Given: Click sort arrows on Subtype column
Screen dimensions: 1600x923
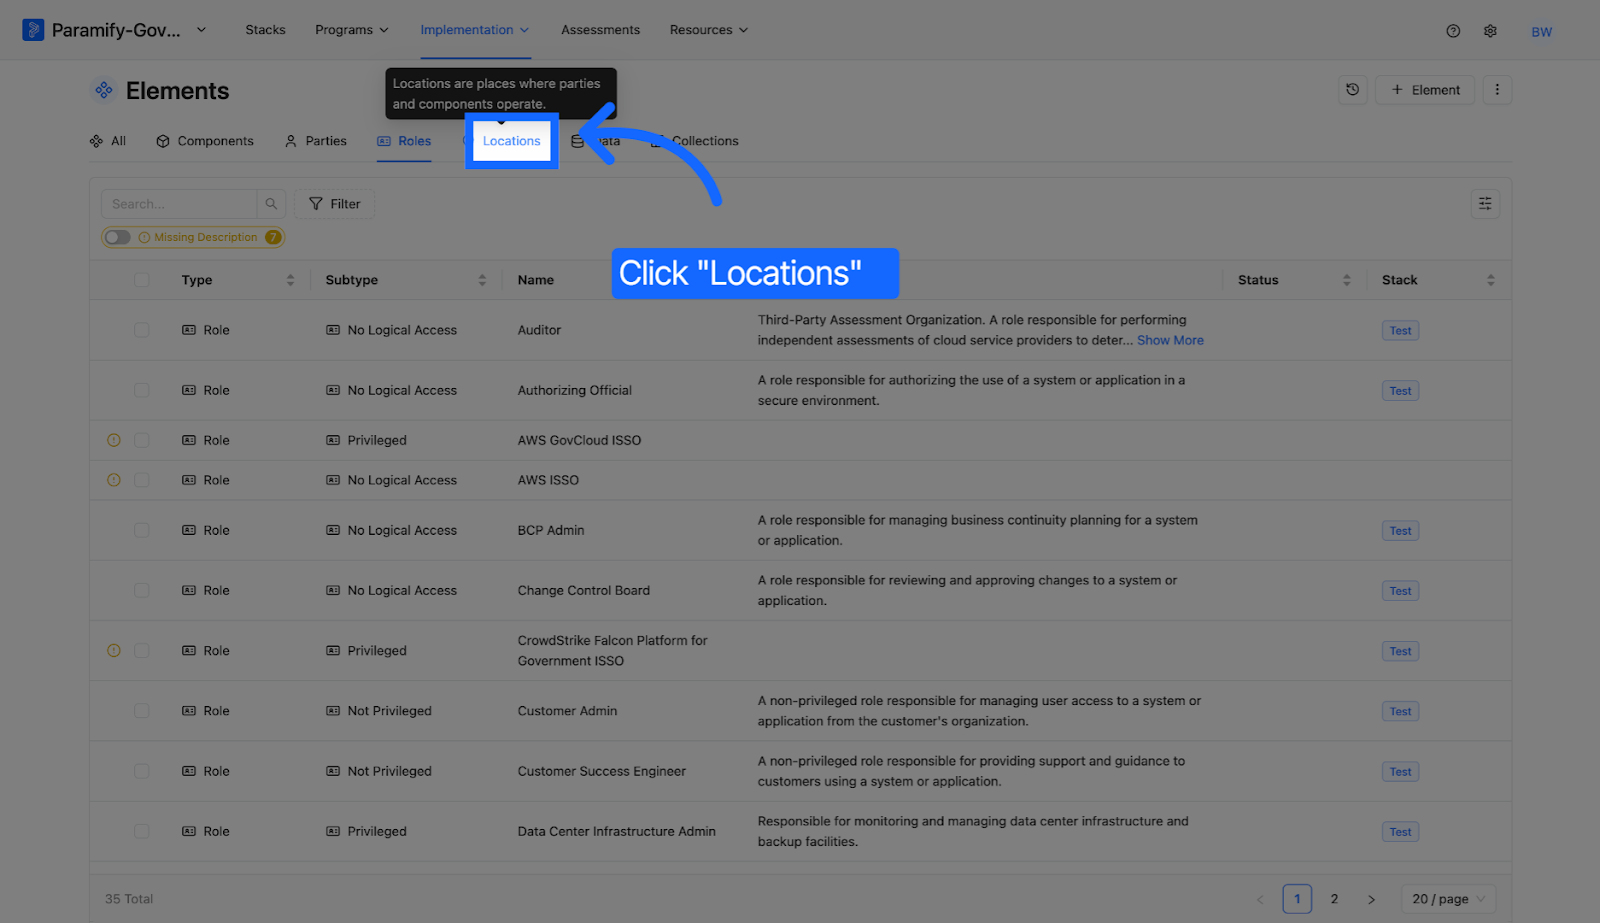Looking at the screenshot, I should click(x=482, y=280).
